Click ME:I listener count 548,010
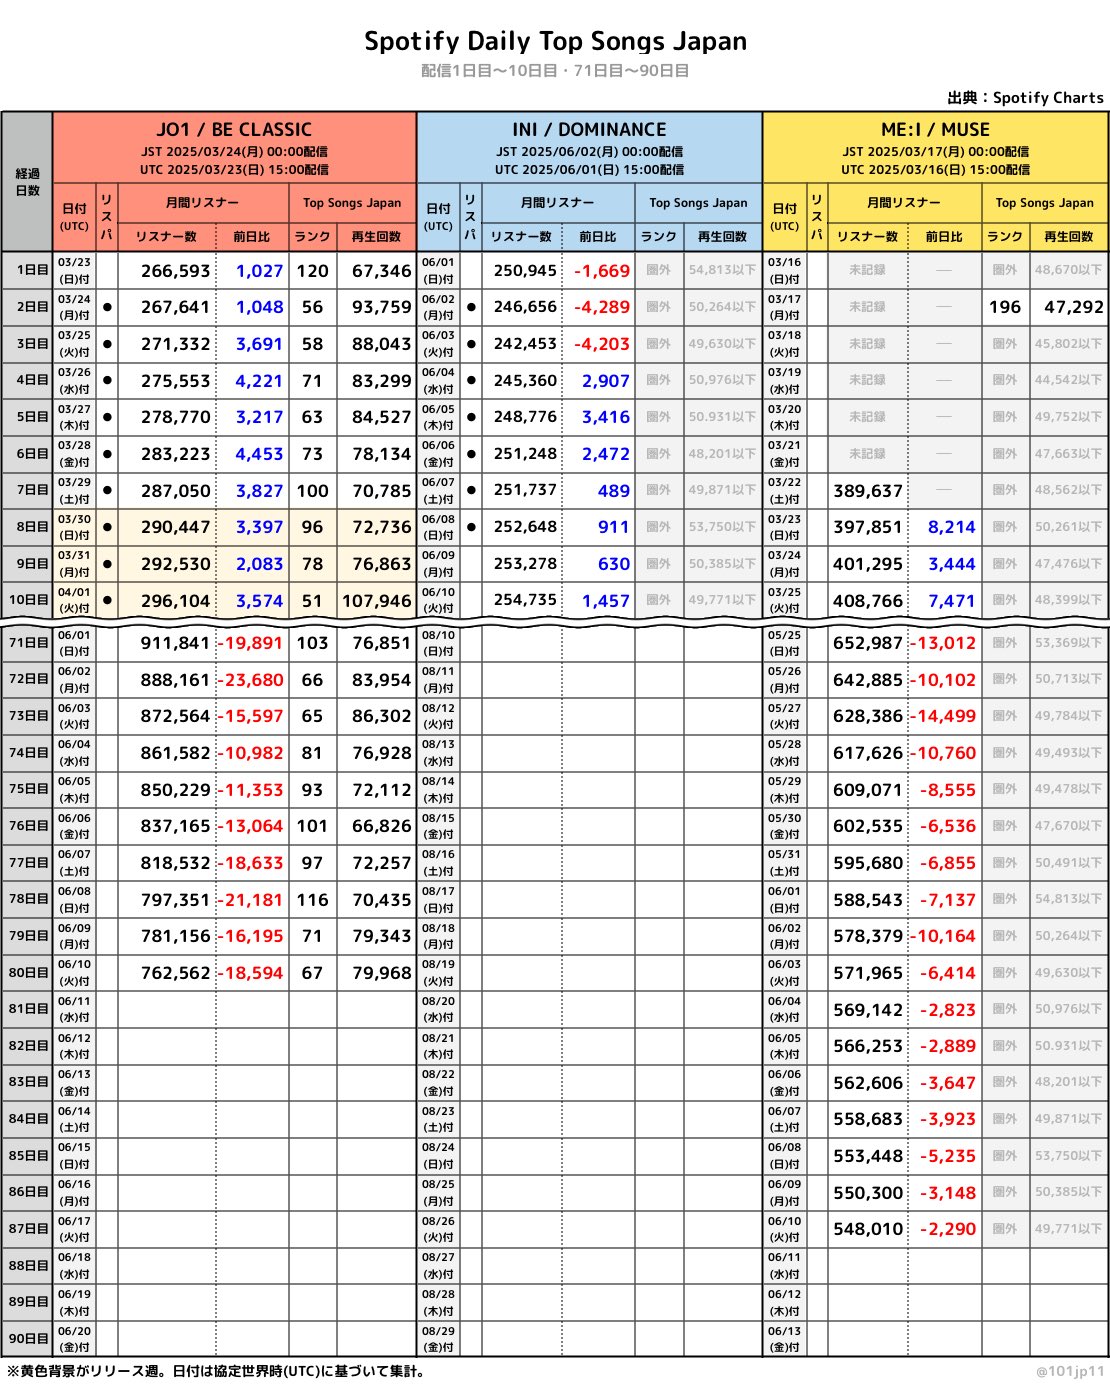This screenshot has height=1387, width=1110. 867,1229
